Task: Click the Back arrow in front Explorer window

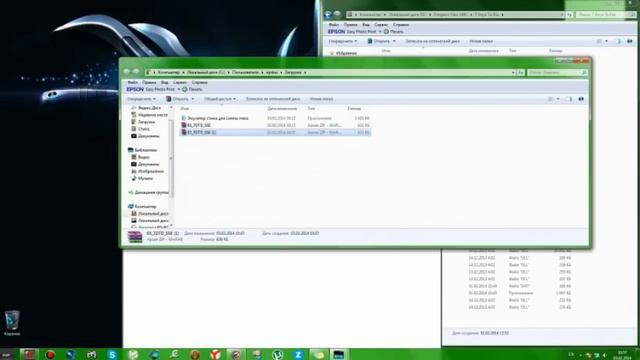Action: (x=127, y=72)
